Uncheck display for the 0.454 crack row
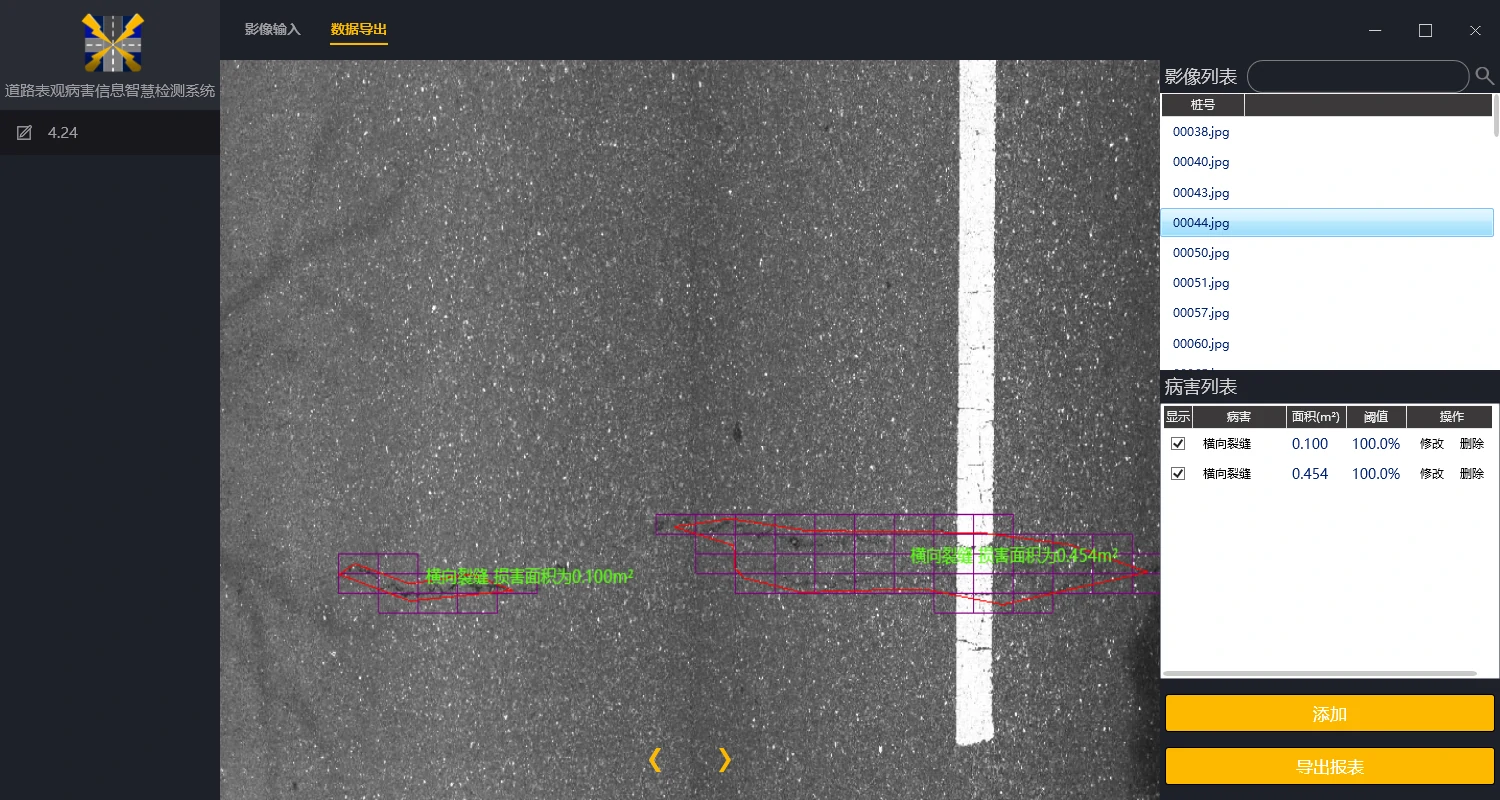Image resolution: width=1500 pixels, height=800 pixels. coord(1178,473)
